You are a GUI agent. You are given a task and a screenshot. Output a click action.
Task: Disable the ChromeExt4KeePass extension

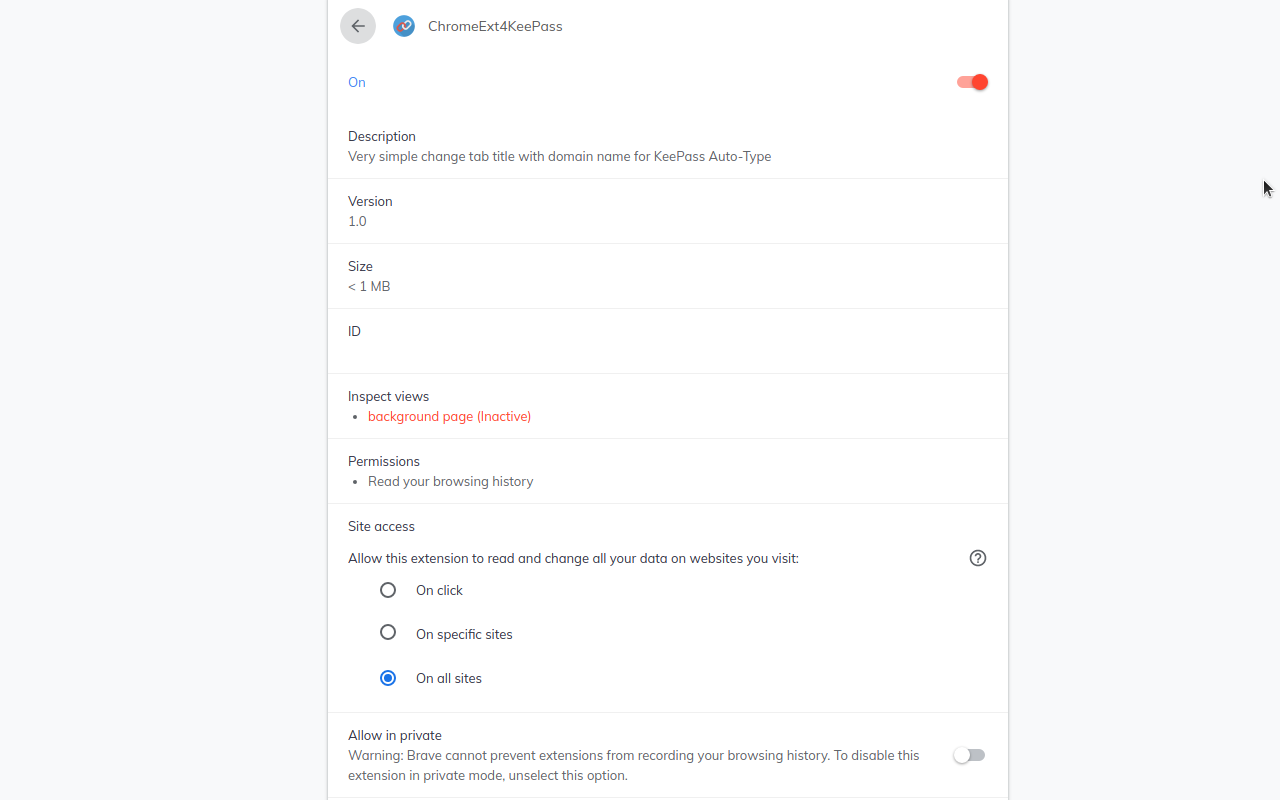(x=971, y=82)
